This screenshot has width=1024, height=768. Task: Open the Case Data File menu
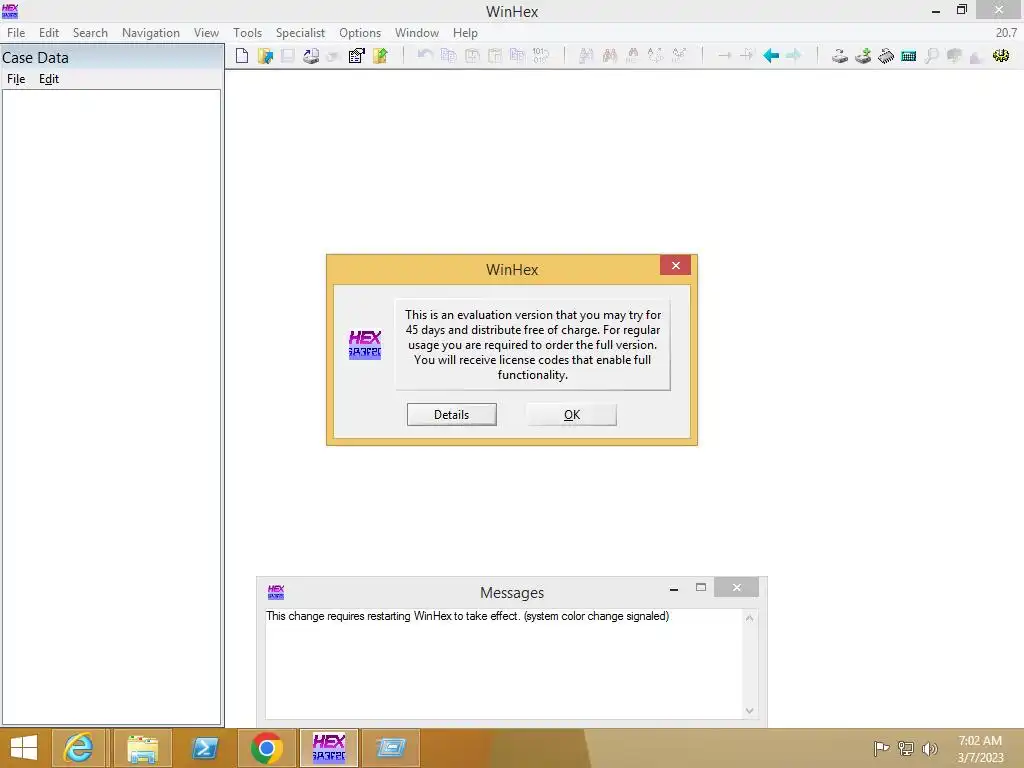pos(16,79)
